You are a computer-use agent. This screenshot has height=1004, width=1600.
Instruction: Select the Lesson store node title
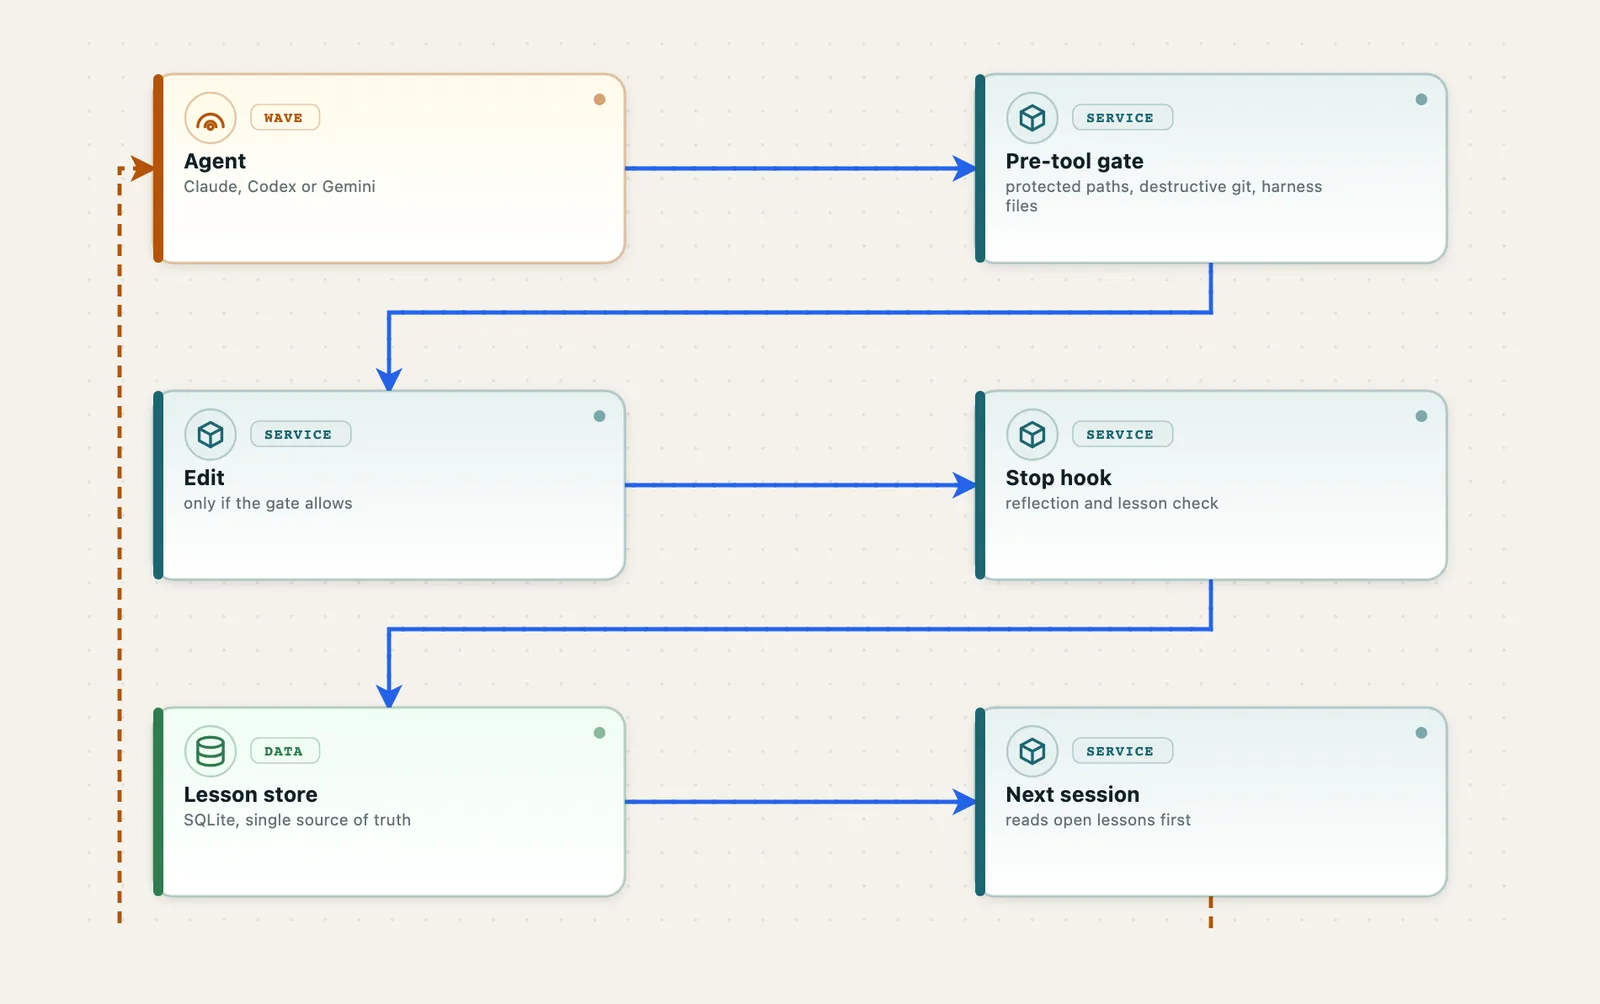tap(251, 795)
